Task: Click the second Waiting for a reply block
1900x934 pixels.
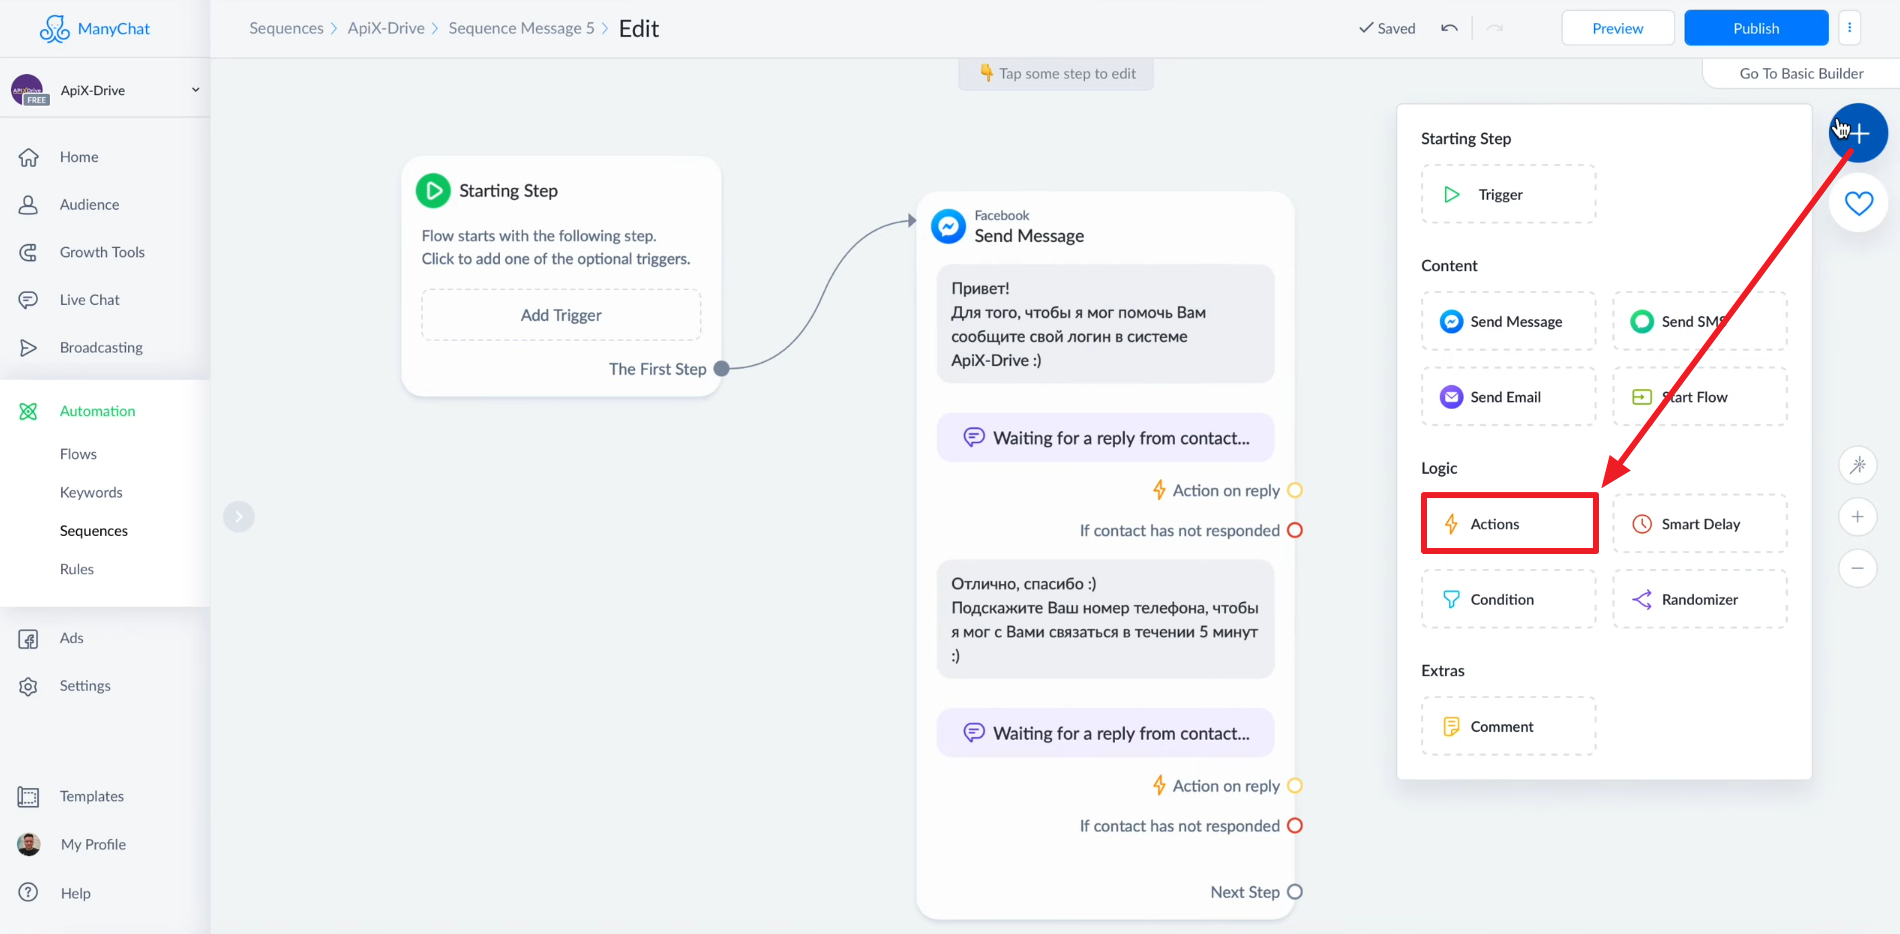Action: click(1105, 733)
